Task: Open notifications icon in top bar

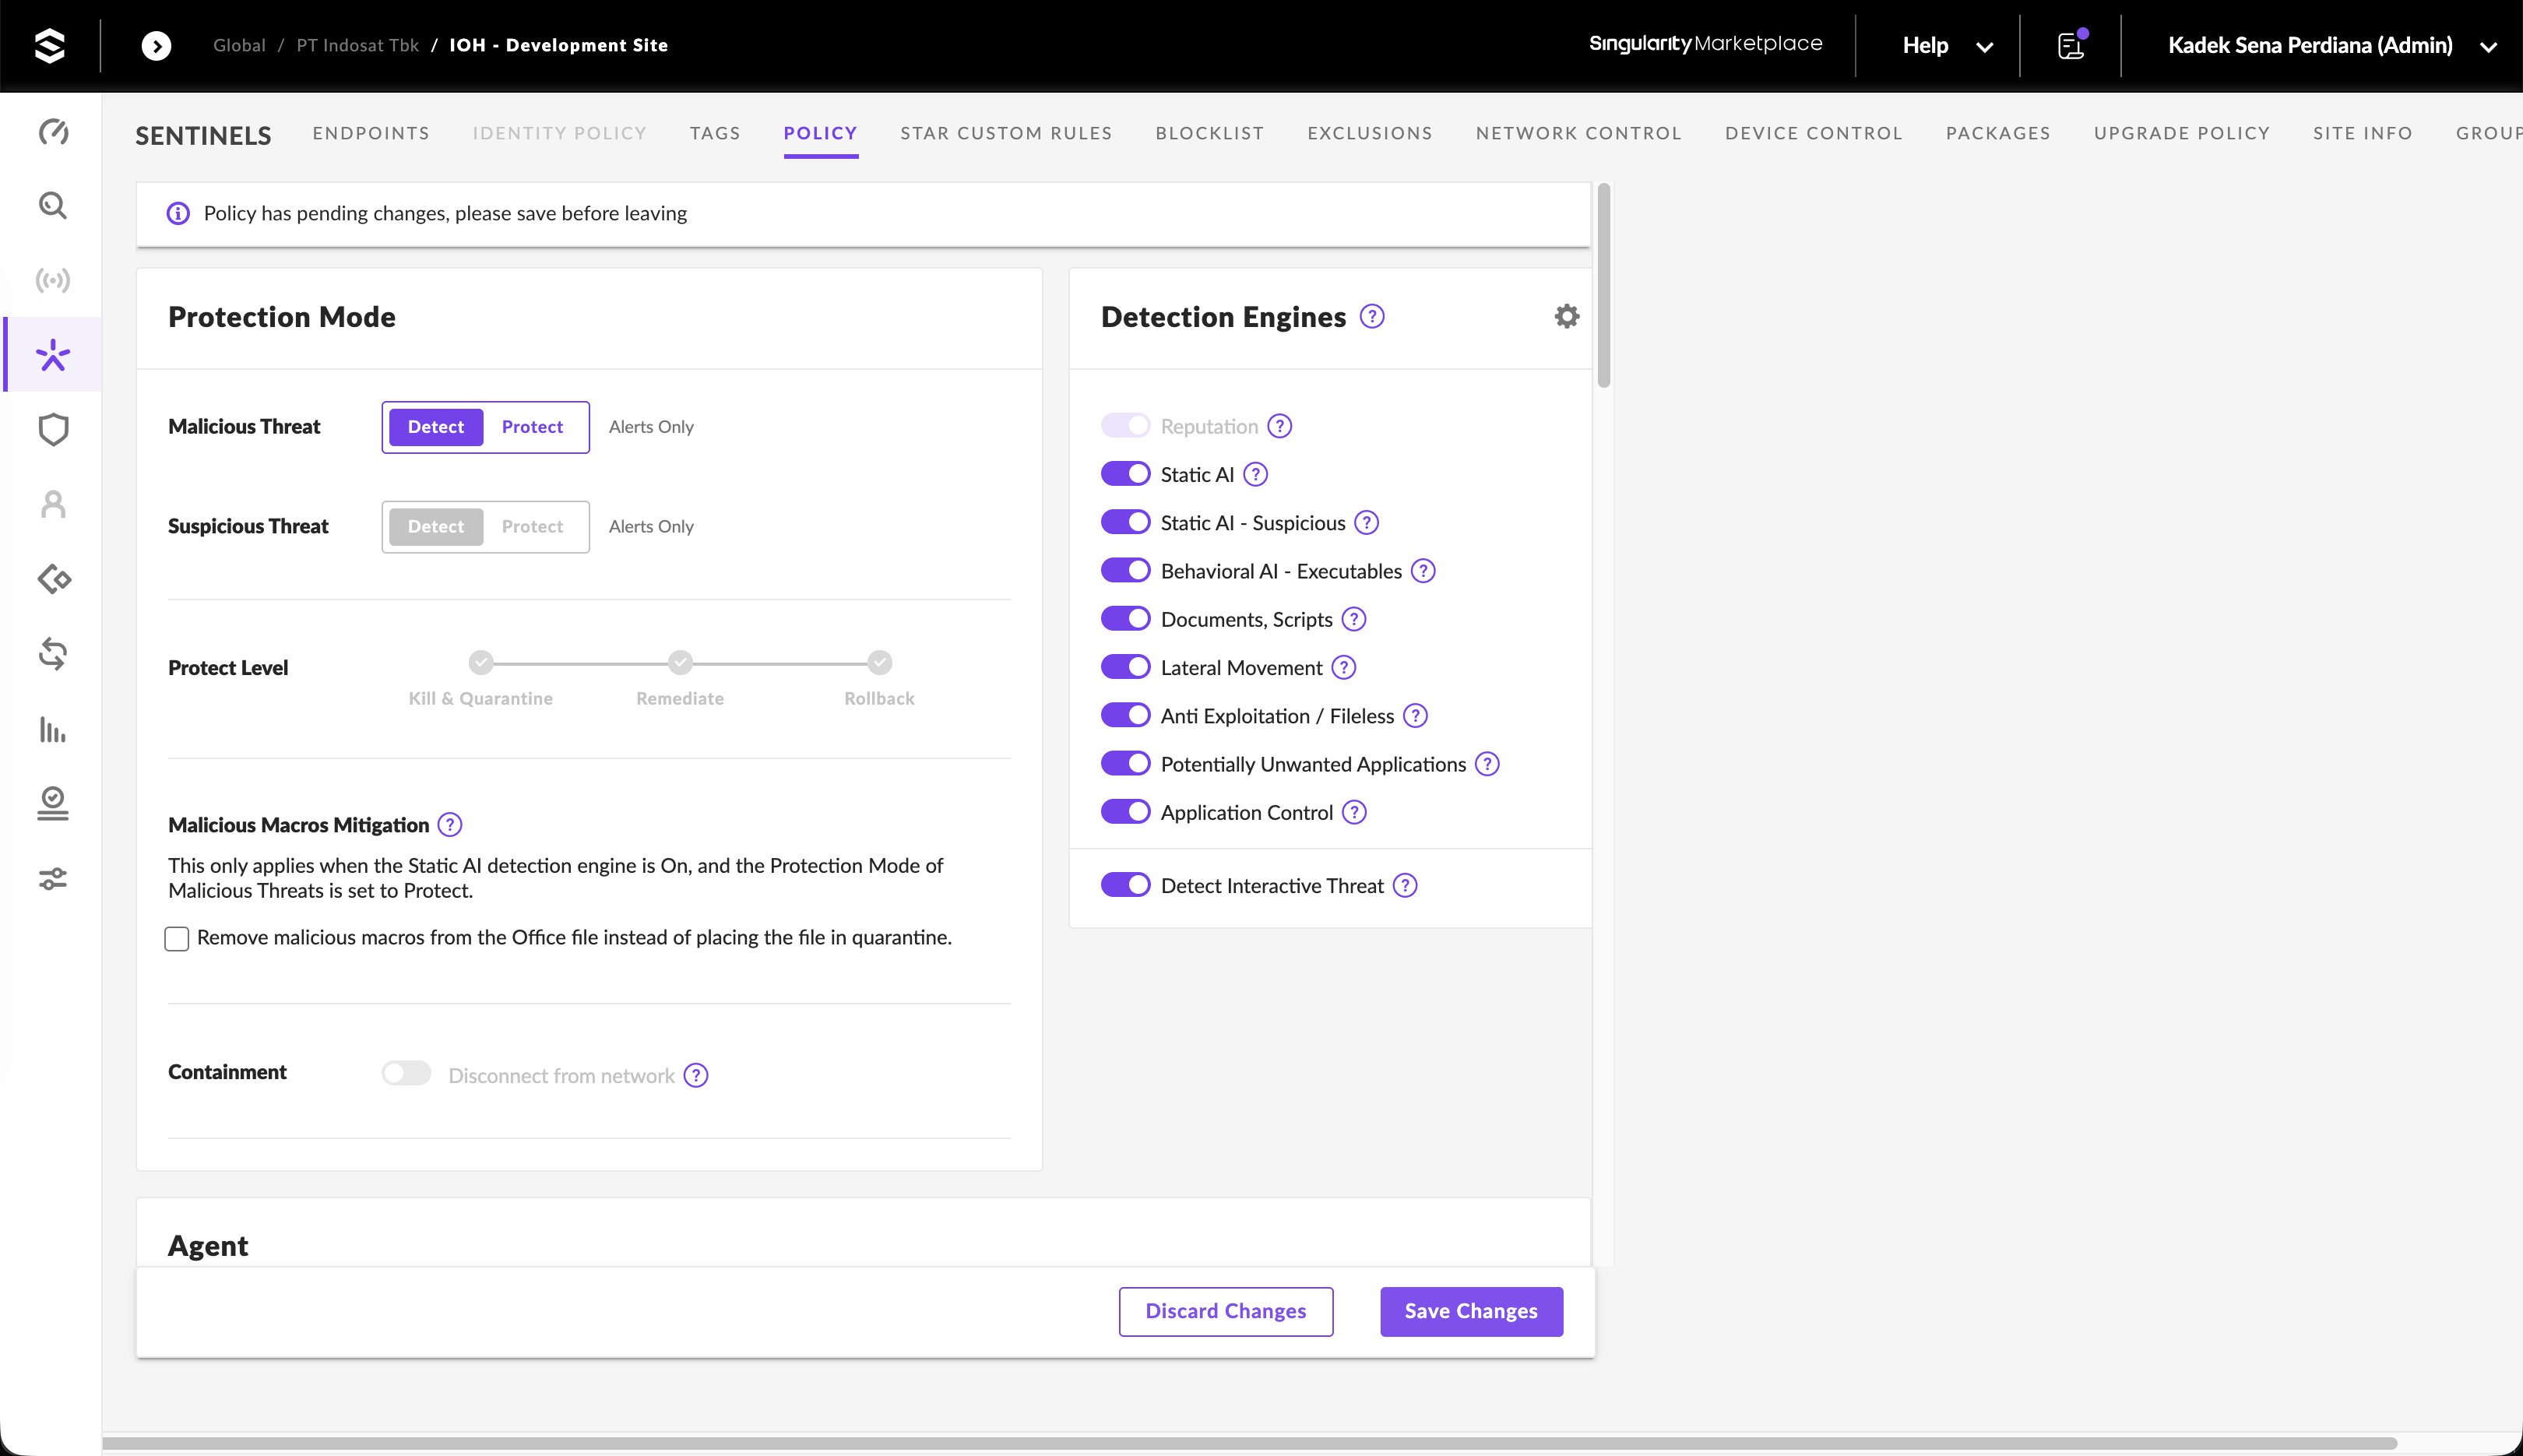Action: click(x=2071, y=46)
